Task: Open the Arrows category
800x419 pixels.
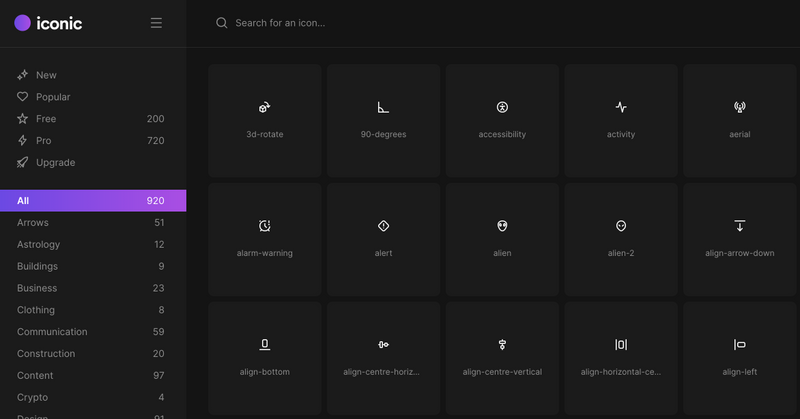Action: point(93,223)
